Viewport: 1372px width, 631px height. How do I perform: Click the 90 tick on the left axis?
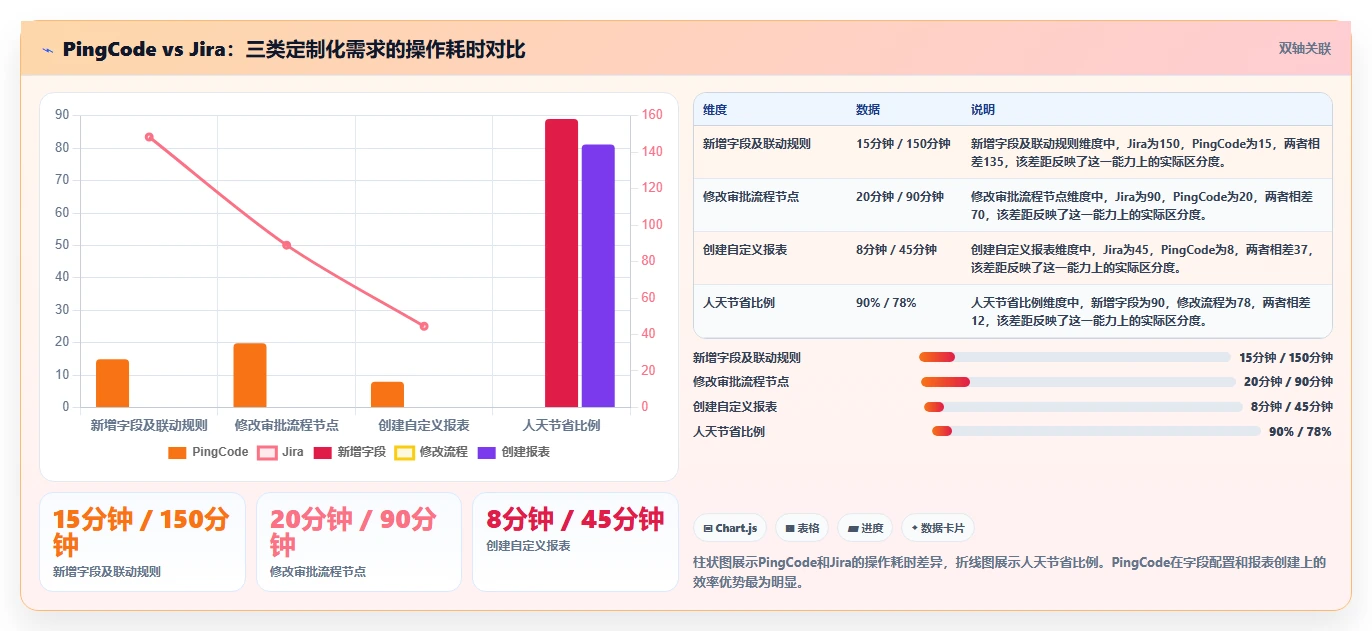[62, 115]
